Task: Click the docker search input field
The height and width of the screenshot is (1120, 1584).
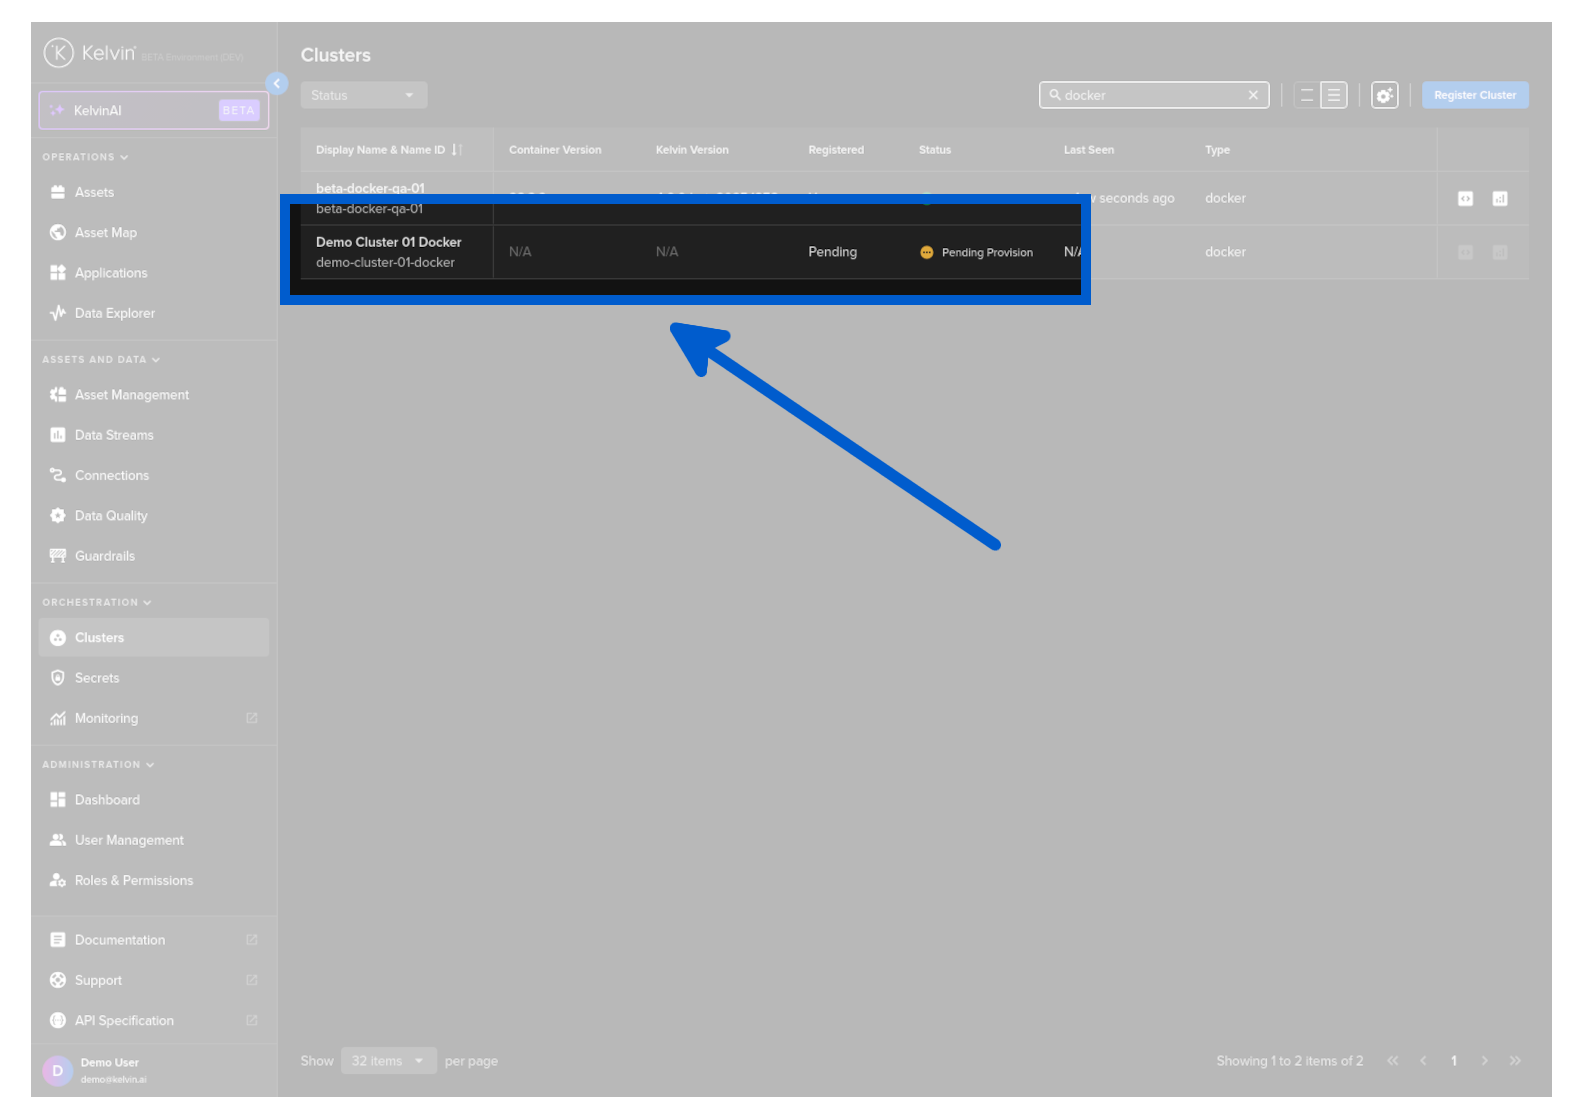Action: [1150, 95]
